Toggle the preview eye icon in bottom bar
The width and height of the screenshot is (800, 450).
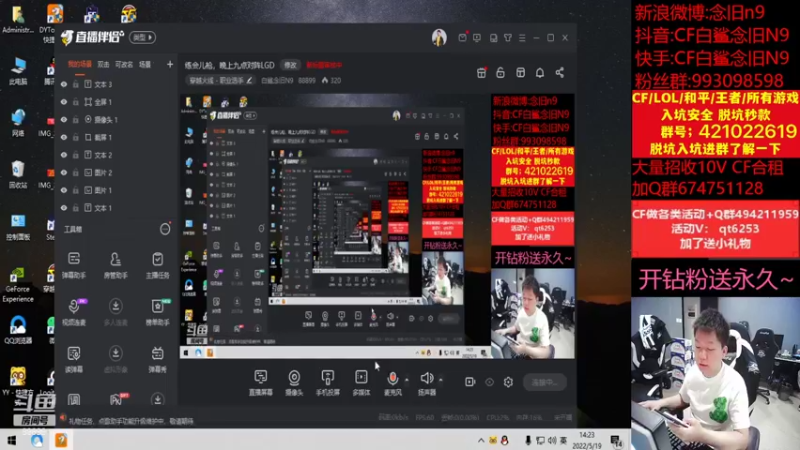(489, 382)
